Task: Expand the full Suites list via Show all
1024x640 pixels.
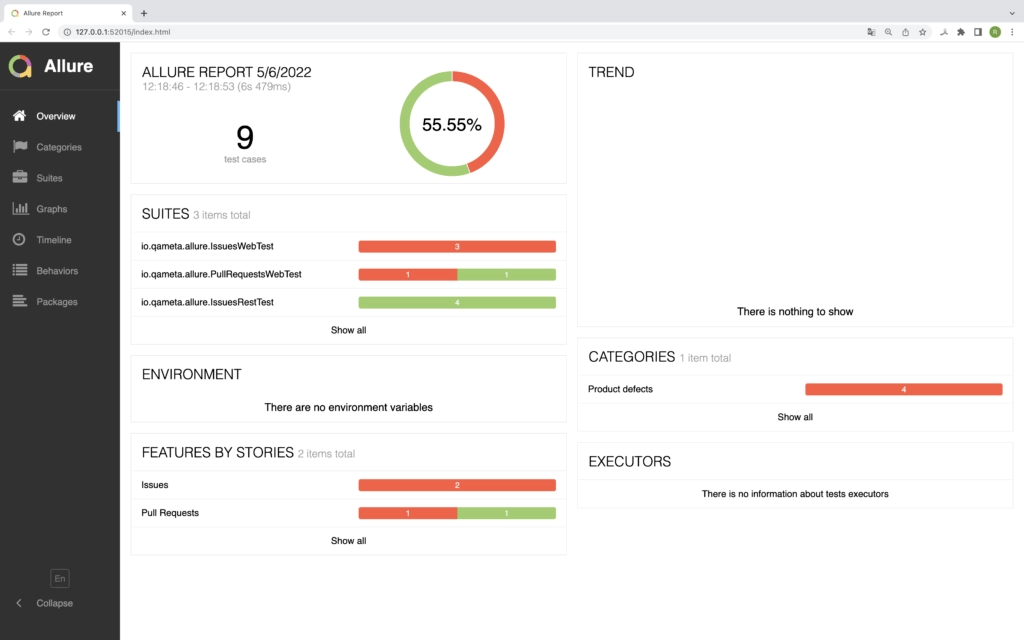Action: coord(348,329)
